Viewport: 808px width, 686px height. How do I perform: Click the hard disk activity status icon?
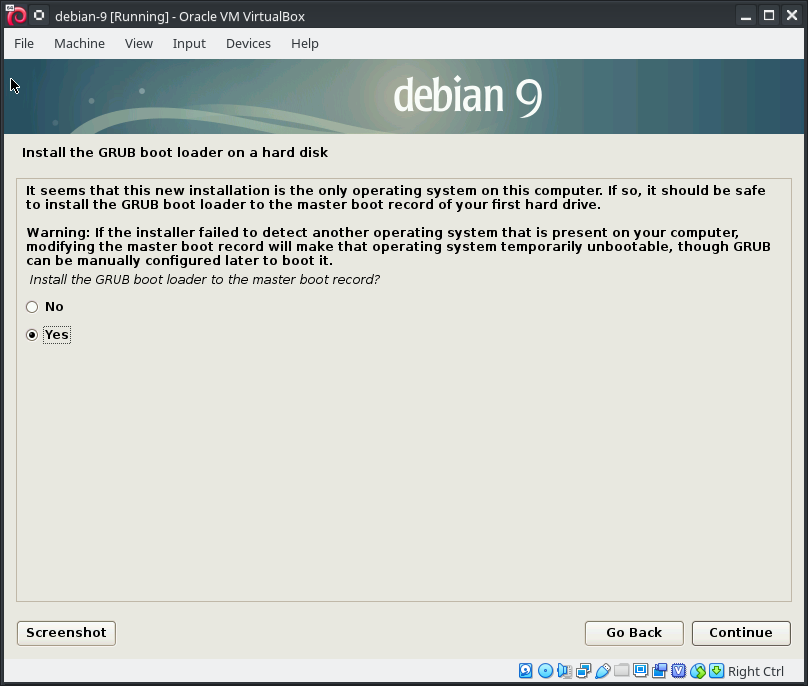click(526, 671)
